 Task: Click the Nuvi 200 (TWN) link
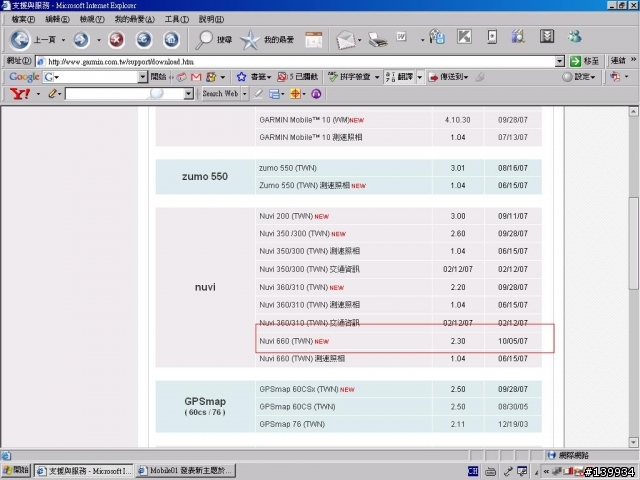(286, 216)
